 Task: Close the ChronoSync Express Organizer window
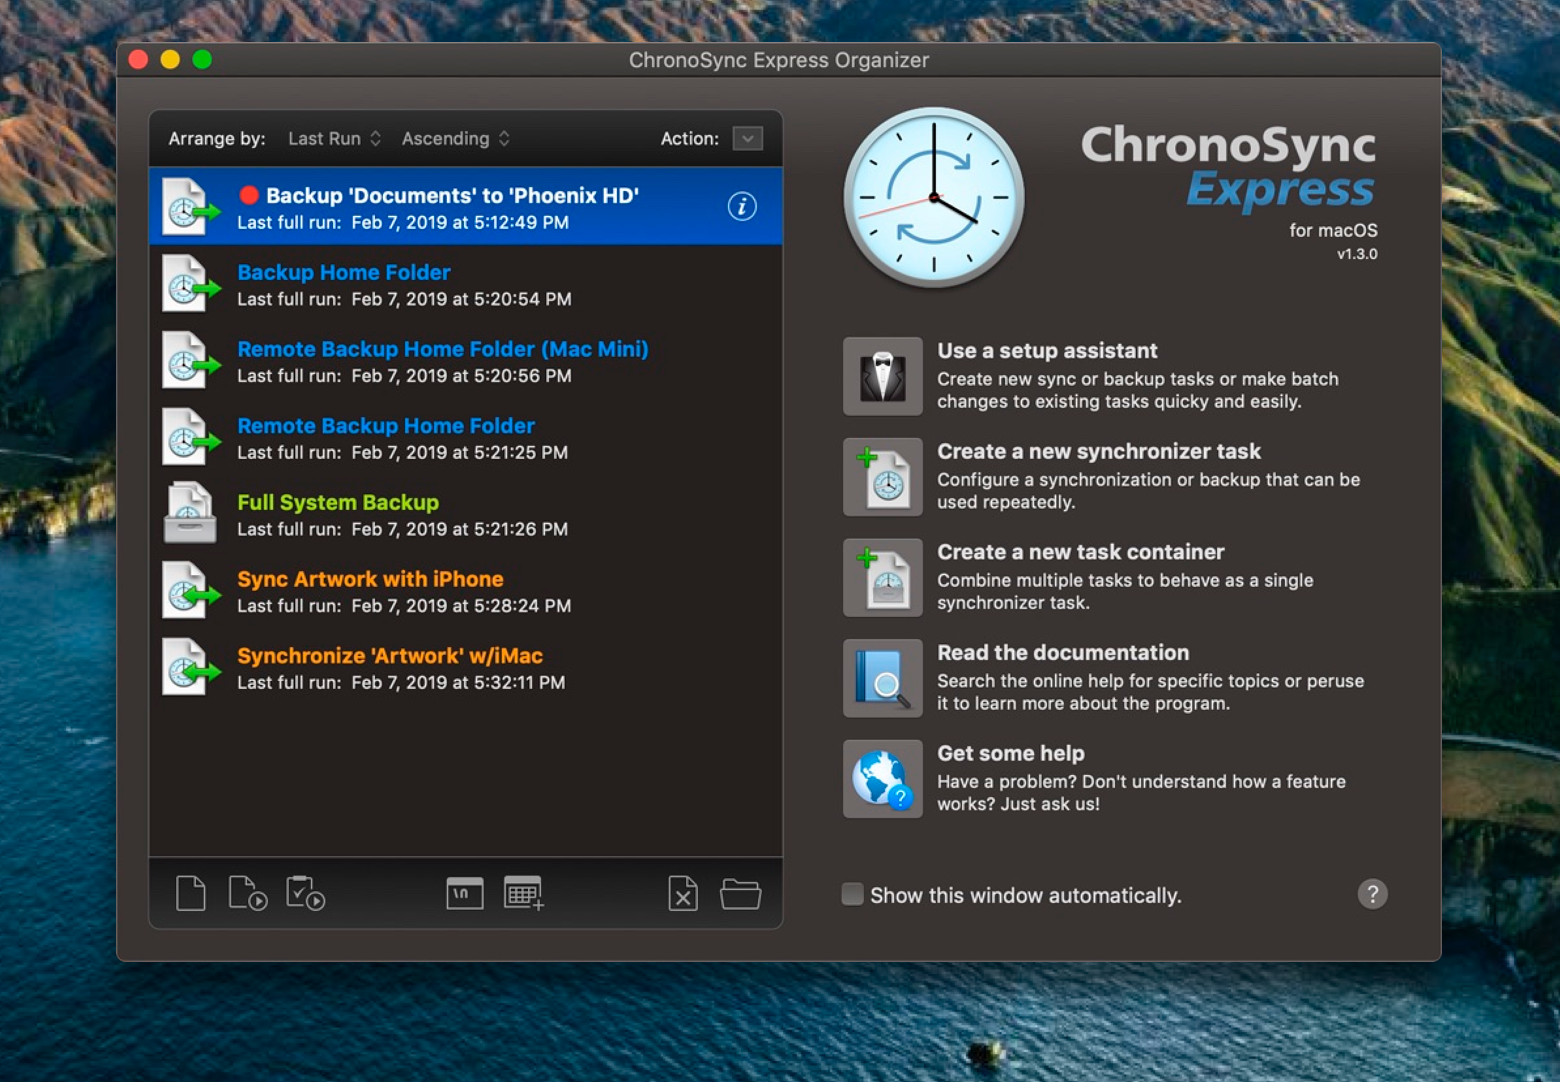pyautogui.click(x=139, y=60)
